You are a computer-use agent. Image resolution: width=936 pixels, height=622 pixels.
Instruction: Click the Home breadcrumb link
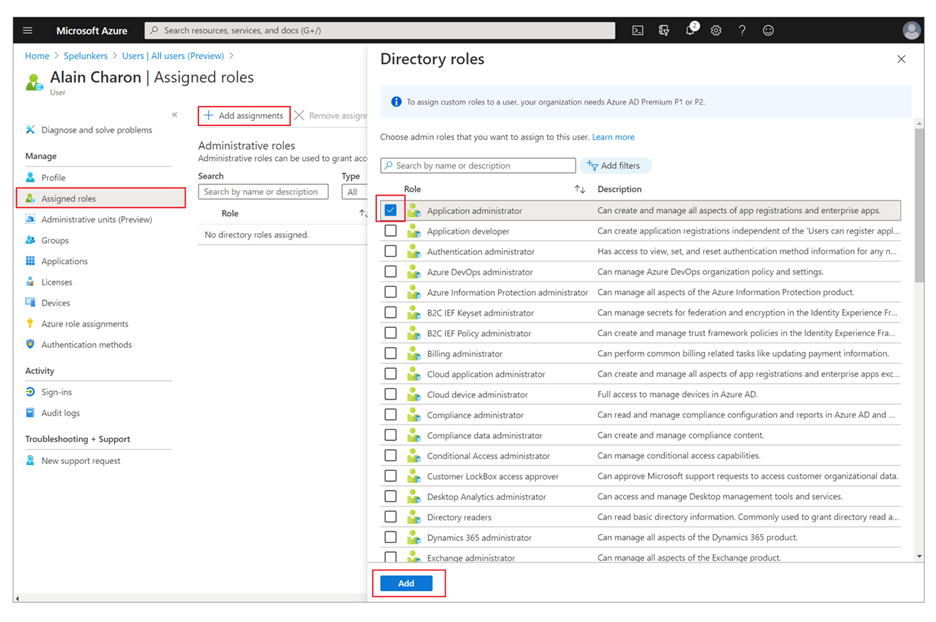(37, 56)
